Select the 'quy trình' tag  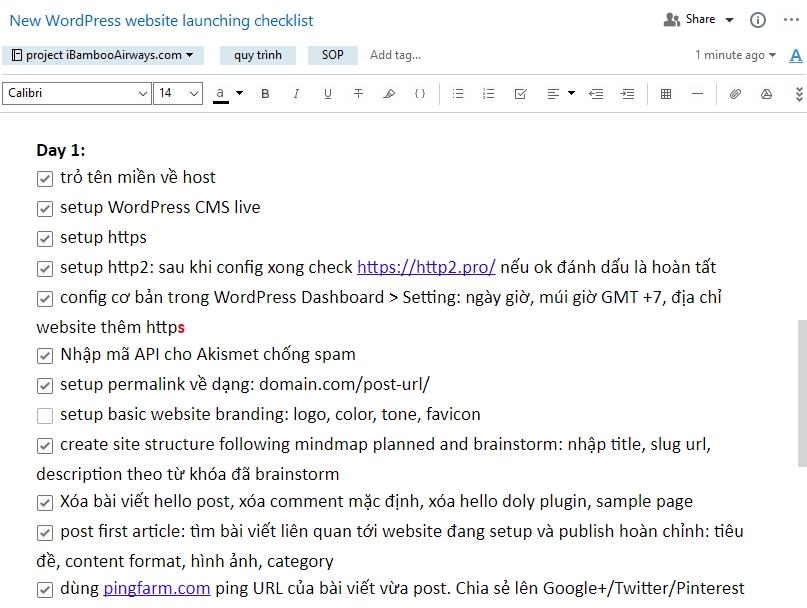point(258,55)
